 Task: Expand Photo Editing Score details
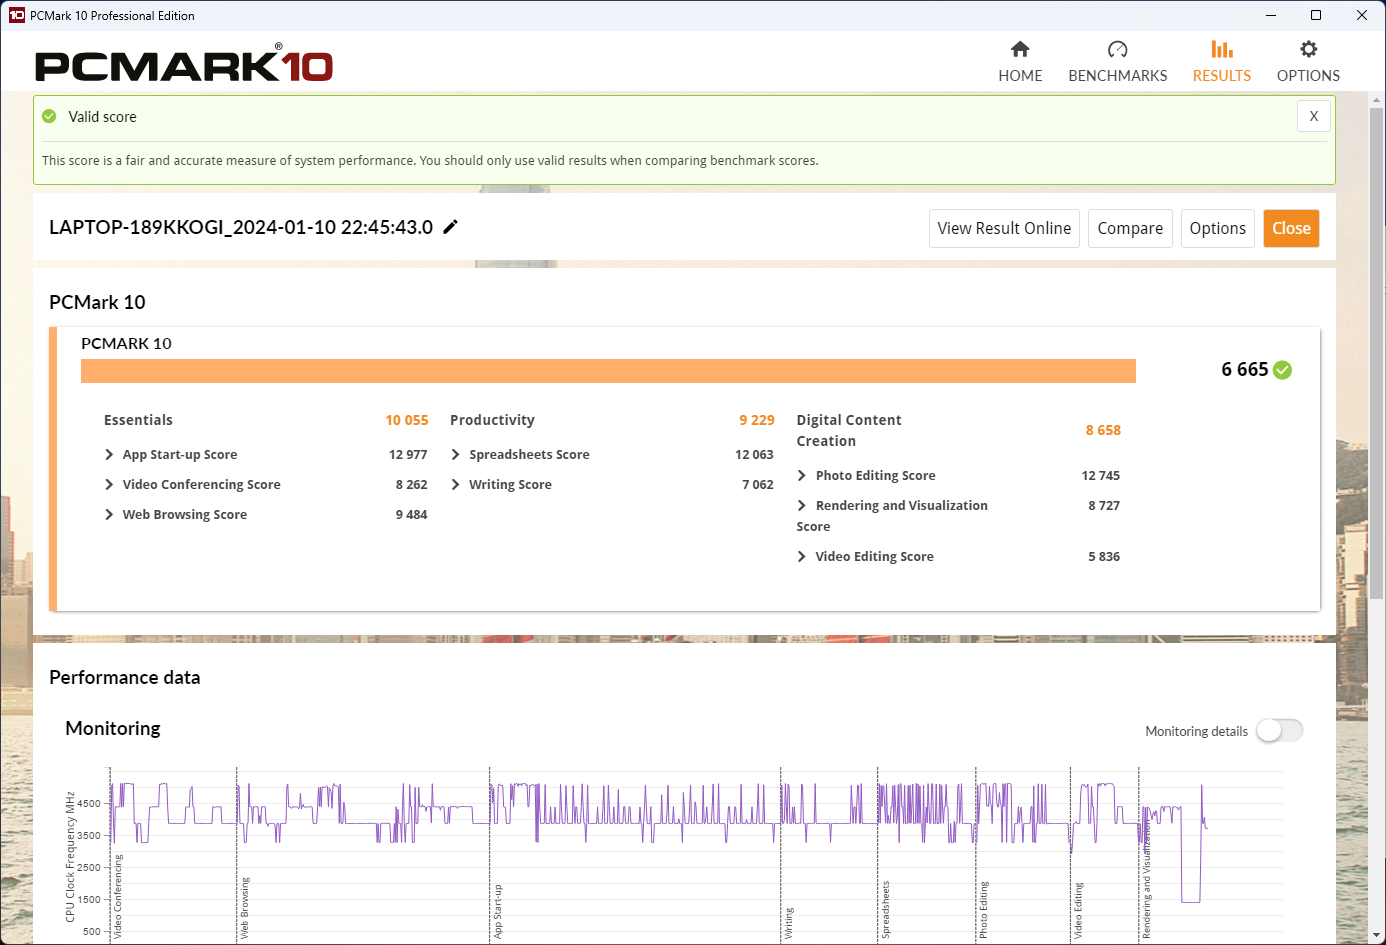tap(802, 476)
